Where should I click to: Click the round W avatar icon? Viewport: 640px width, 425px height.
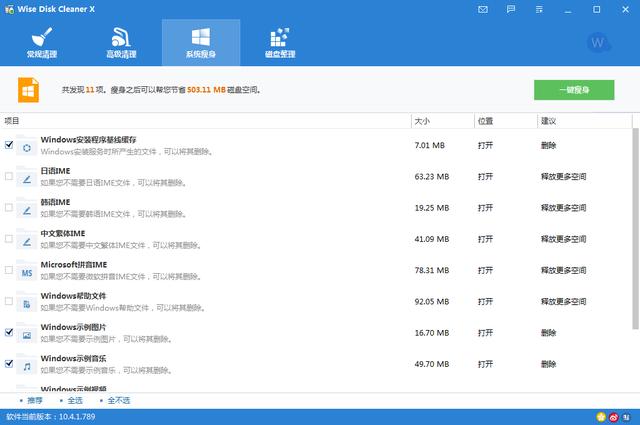pyautogui.click(x=598, y=42)
